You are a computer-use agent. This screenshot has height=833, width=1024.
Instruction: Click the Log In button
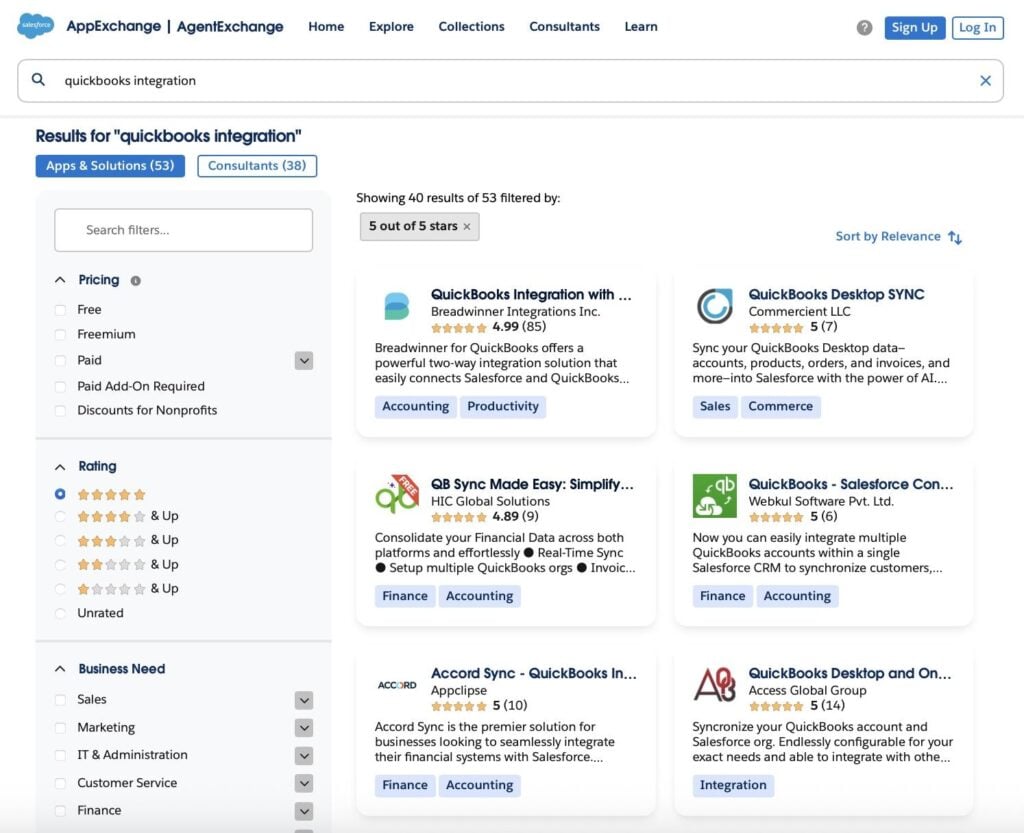[978, 27]
